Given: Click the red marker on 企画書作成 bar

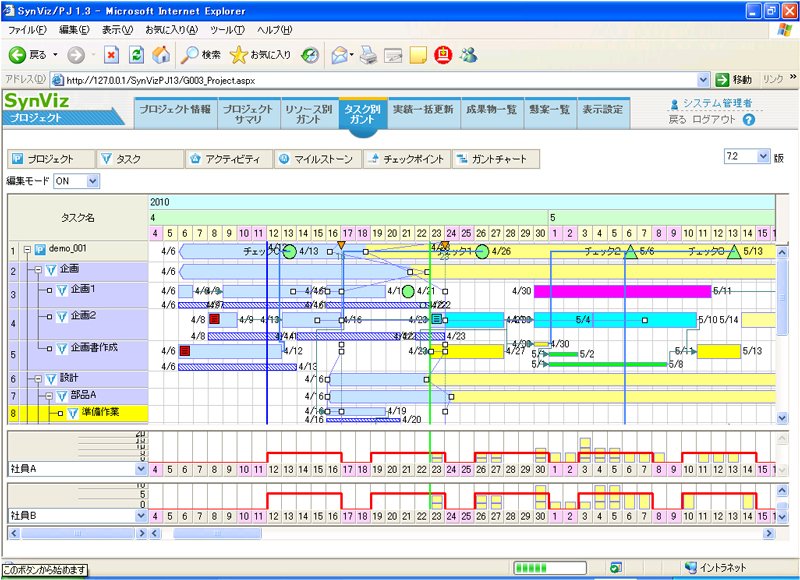Looking at the screenshot, I should [x=185, y=350].
